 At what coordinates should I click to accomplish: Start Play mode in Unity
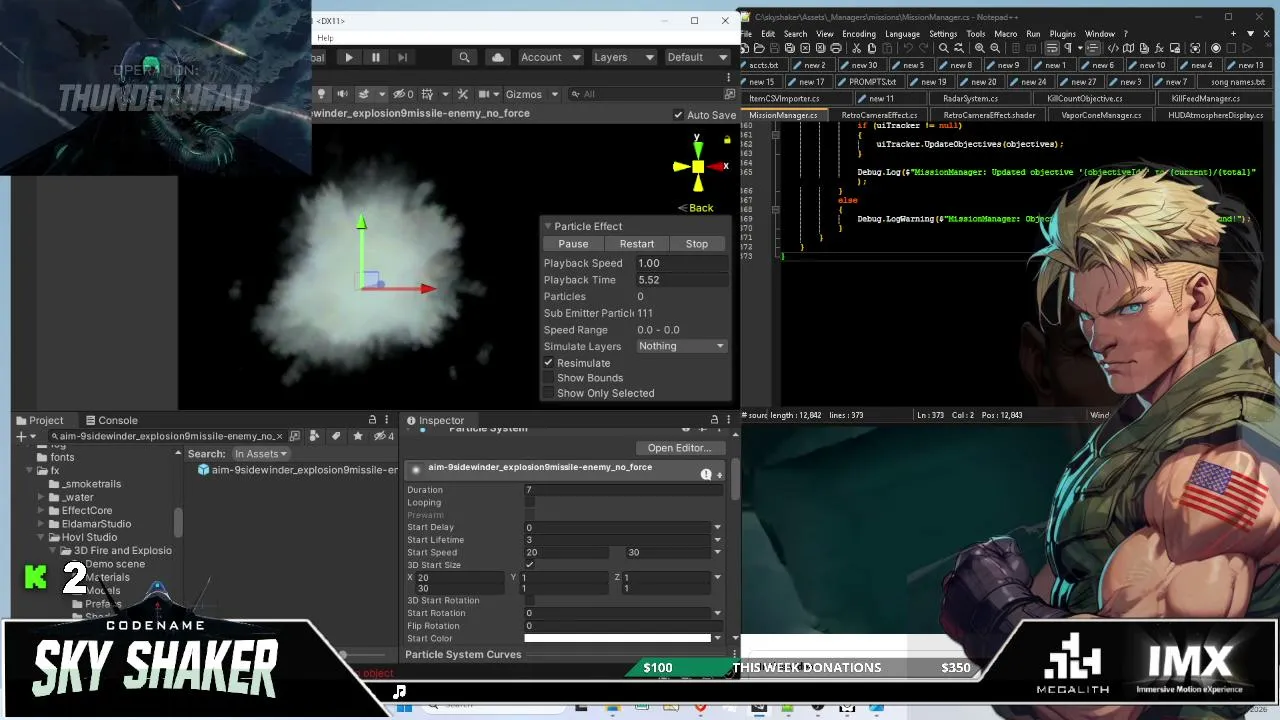click(x=348, y=57)
